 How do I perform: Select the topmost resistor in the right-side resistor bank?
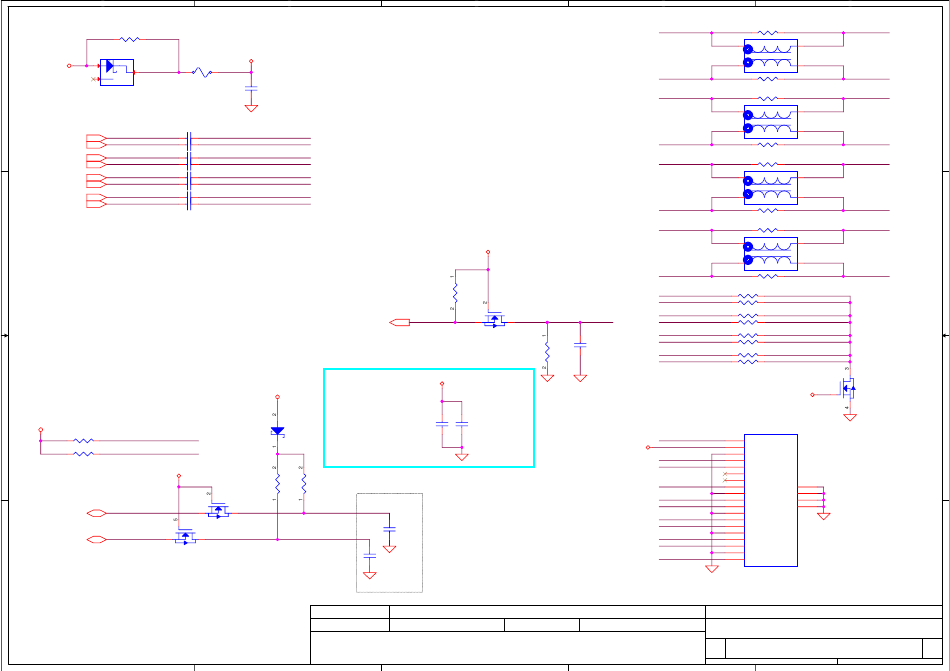748,296
